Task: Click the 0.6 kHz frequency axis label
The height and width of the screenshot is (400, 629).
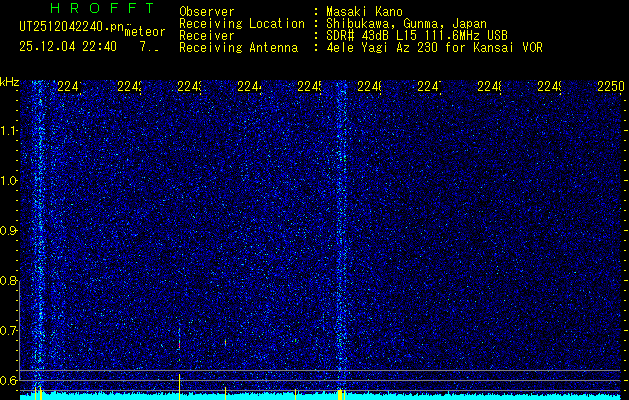Action: (9, 380)
